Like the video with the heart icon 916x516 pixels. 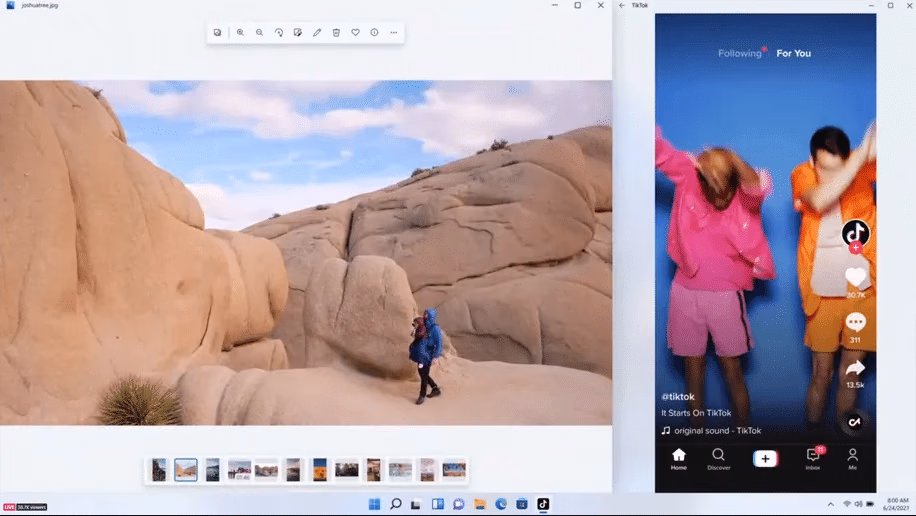[856, 277]
